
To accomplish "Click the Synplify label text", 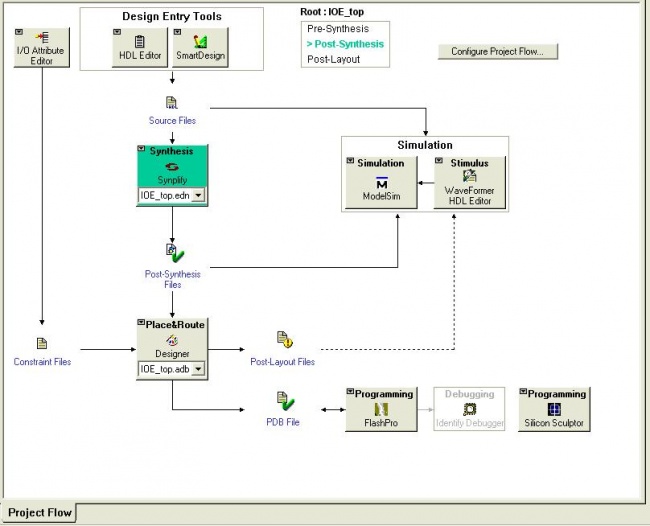I will point(172,180).
